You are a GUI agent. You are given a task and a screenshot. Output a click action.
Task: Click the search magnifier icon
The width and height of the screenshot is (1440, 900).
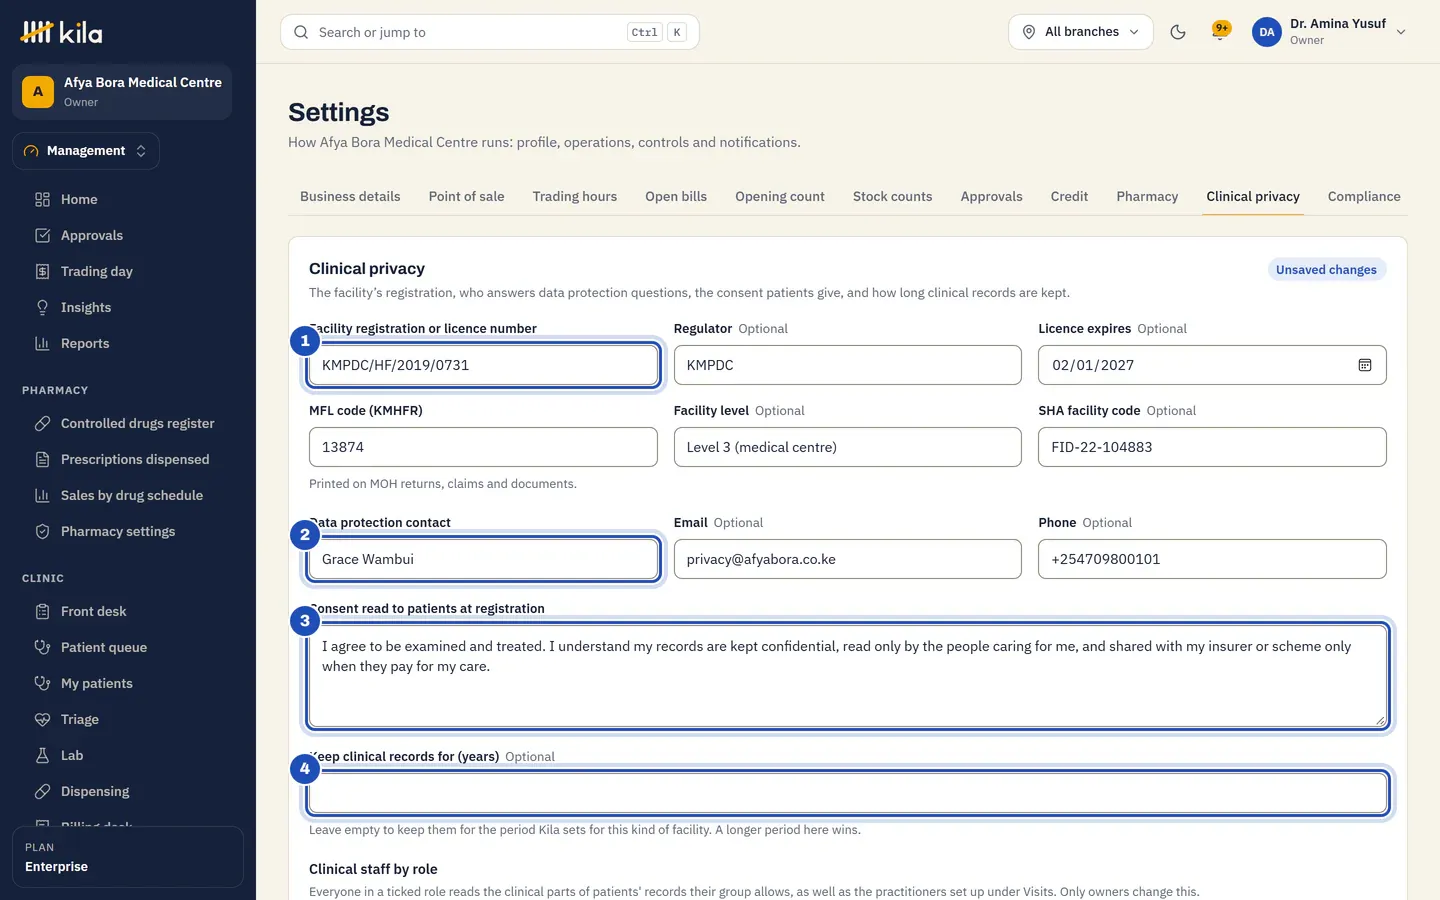coord(301,32)
